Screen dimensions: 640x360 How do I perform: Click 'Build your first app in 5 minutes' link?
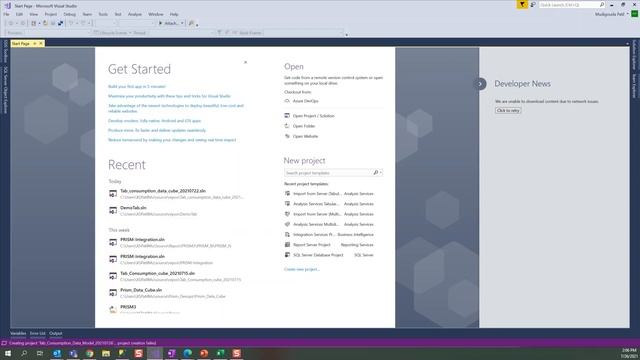(137, 87)
